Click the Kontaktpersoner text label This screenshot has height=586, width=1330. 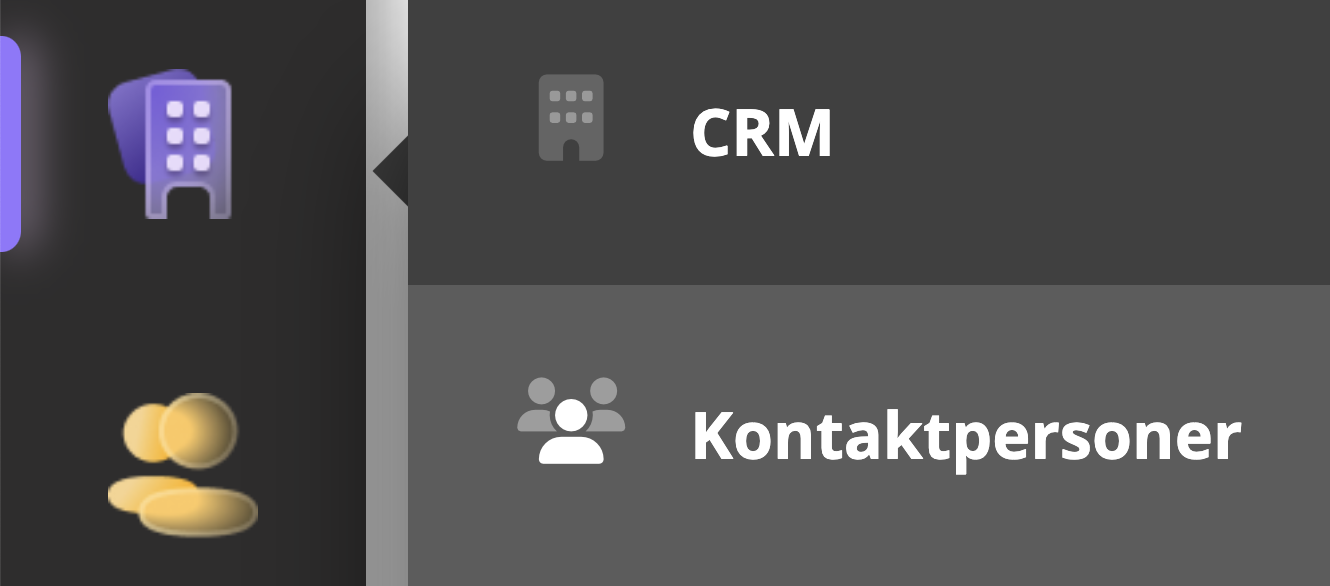966,437
